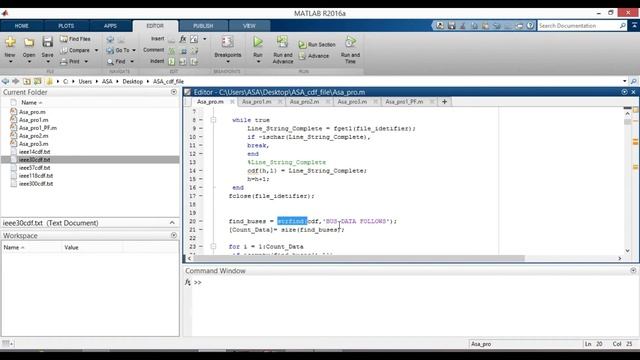The image size is (640, 360).
Task: Click the Run Section button
Action: pos(317,44)
